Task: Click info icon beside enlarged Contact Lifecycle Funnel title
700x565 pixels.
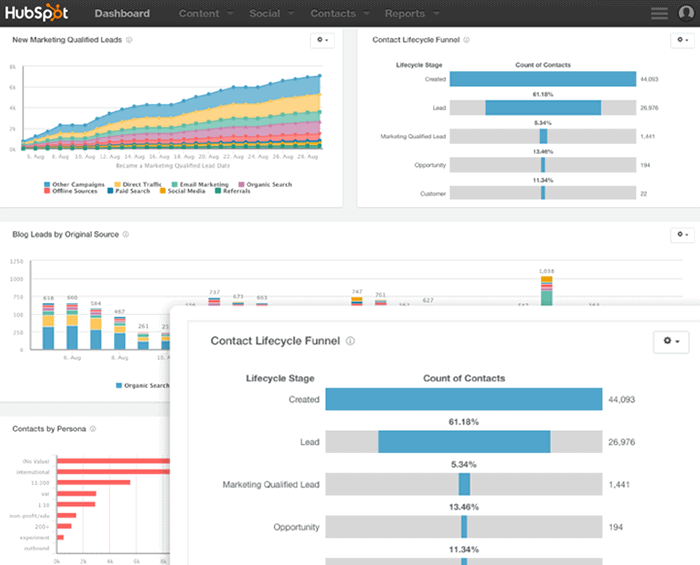Action: (x=350, y=341)
